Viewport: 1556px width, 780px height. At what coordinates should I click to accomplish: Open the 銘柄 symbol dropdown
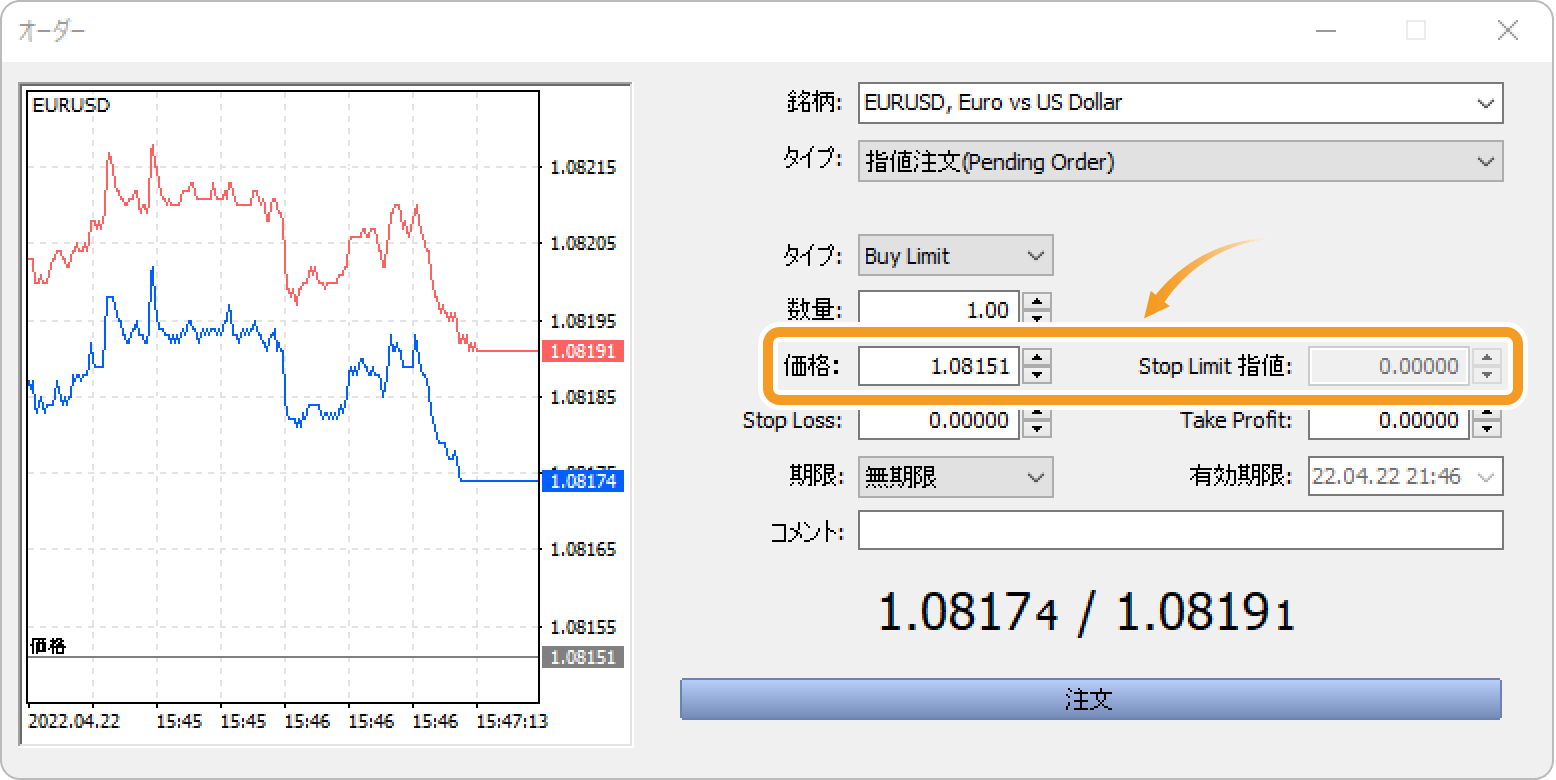pos(1180,103)
